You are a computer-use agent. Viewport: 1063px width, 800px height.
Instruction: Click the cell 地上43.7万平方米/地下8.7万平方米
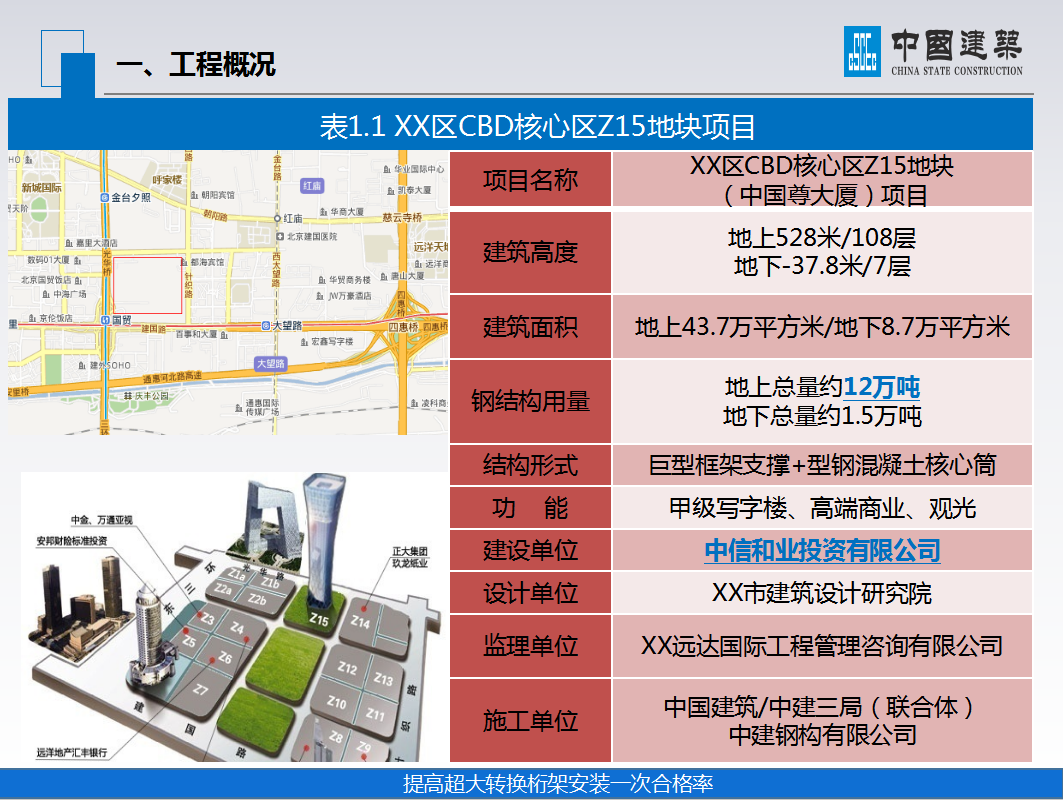pos(822,327)
